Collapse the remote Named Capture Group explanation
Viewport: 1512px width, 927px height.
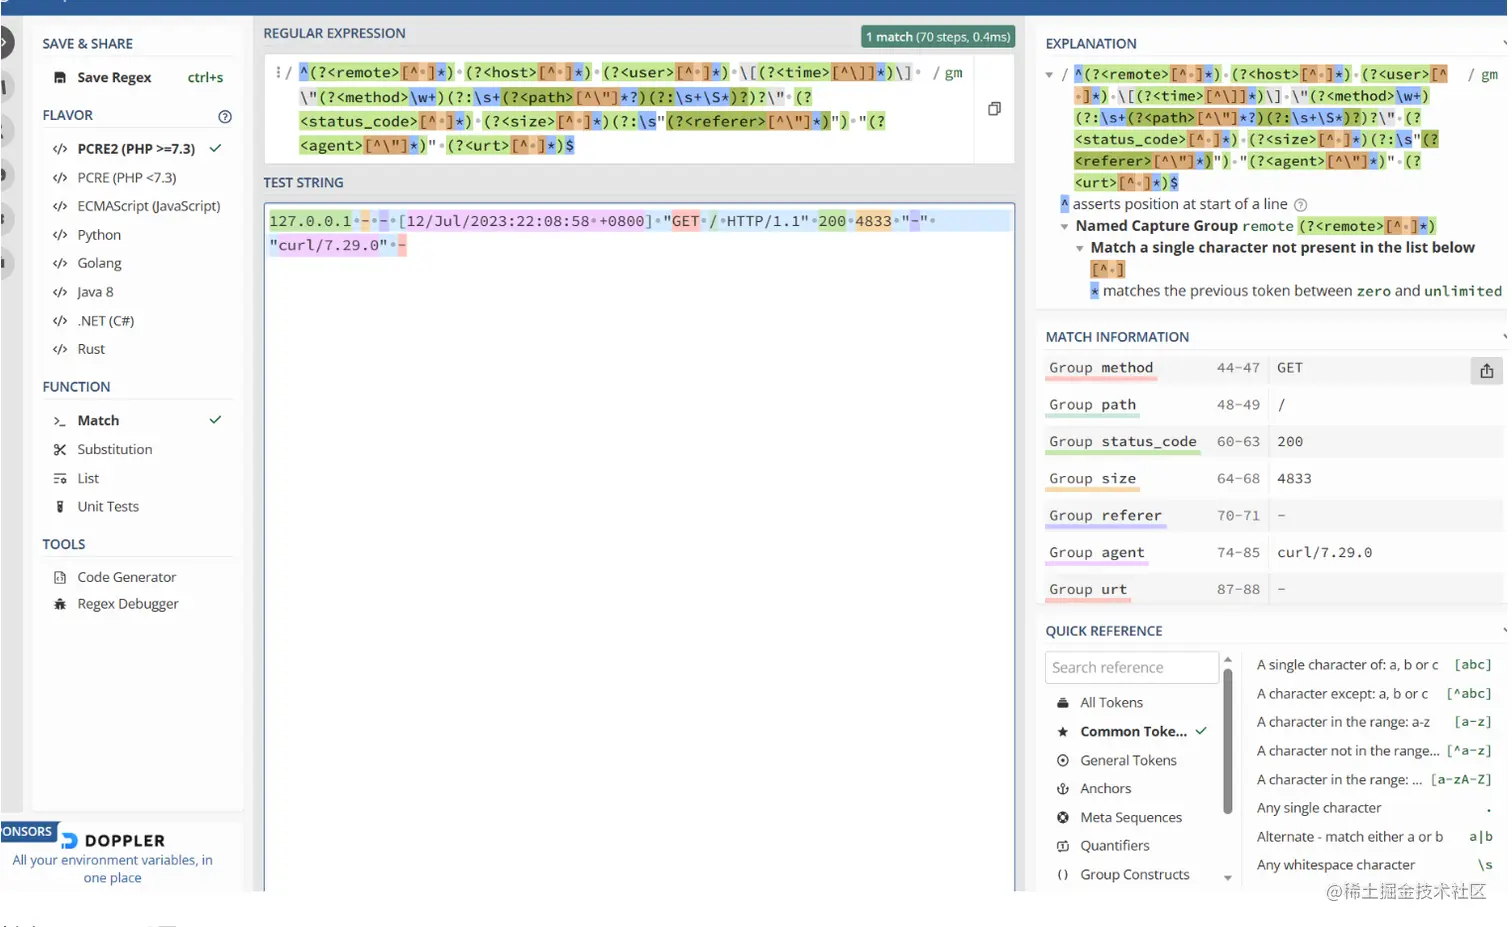tap(1063, 225)
